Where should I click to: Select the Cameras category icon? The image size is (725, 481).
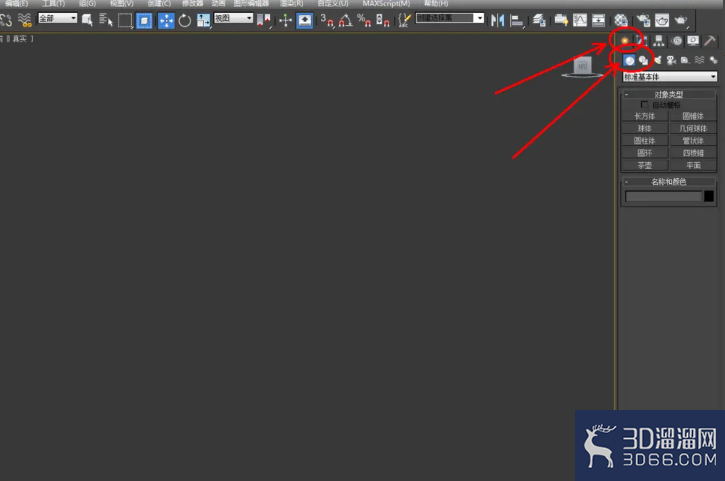click(x=671, y=60)
